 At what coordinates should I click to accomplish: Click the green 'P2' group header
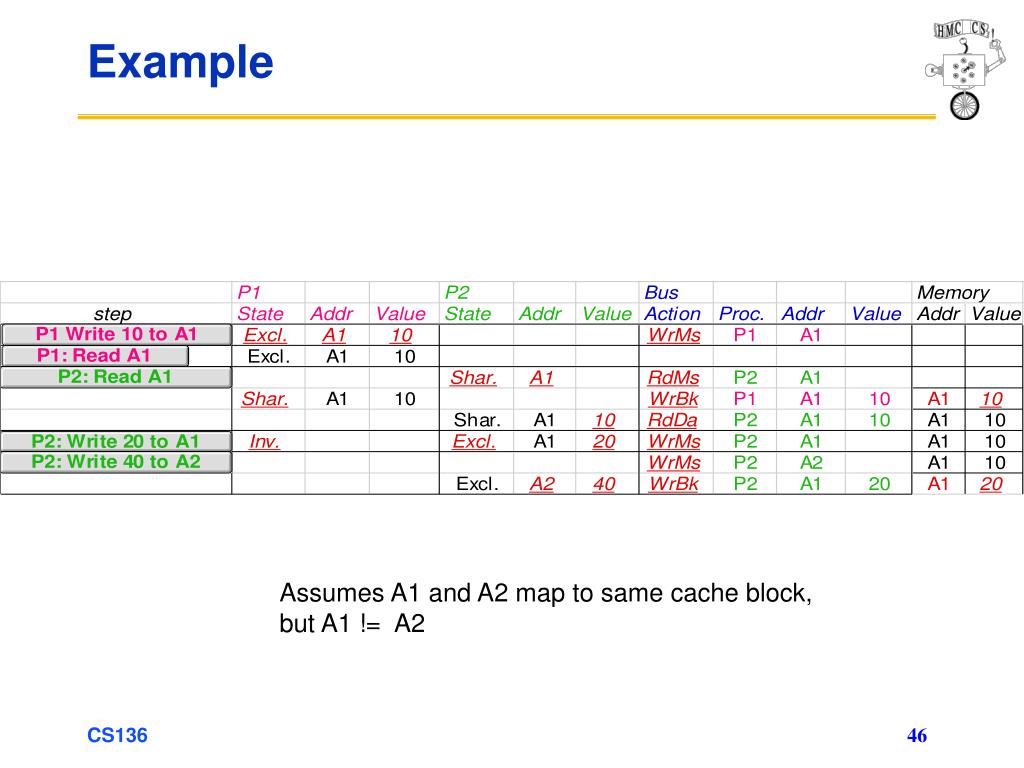tap(456, 292)
